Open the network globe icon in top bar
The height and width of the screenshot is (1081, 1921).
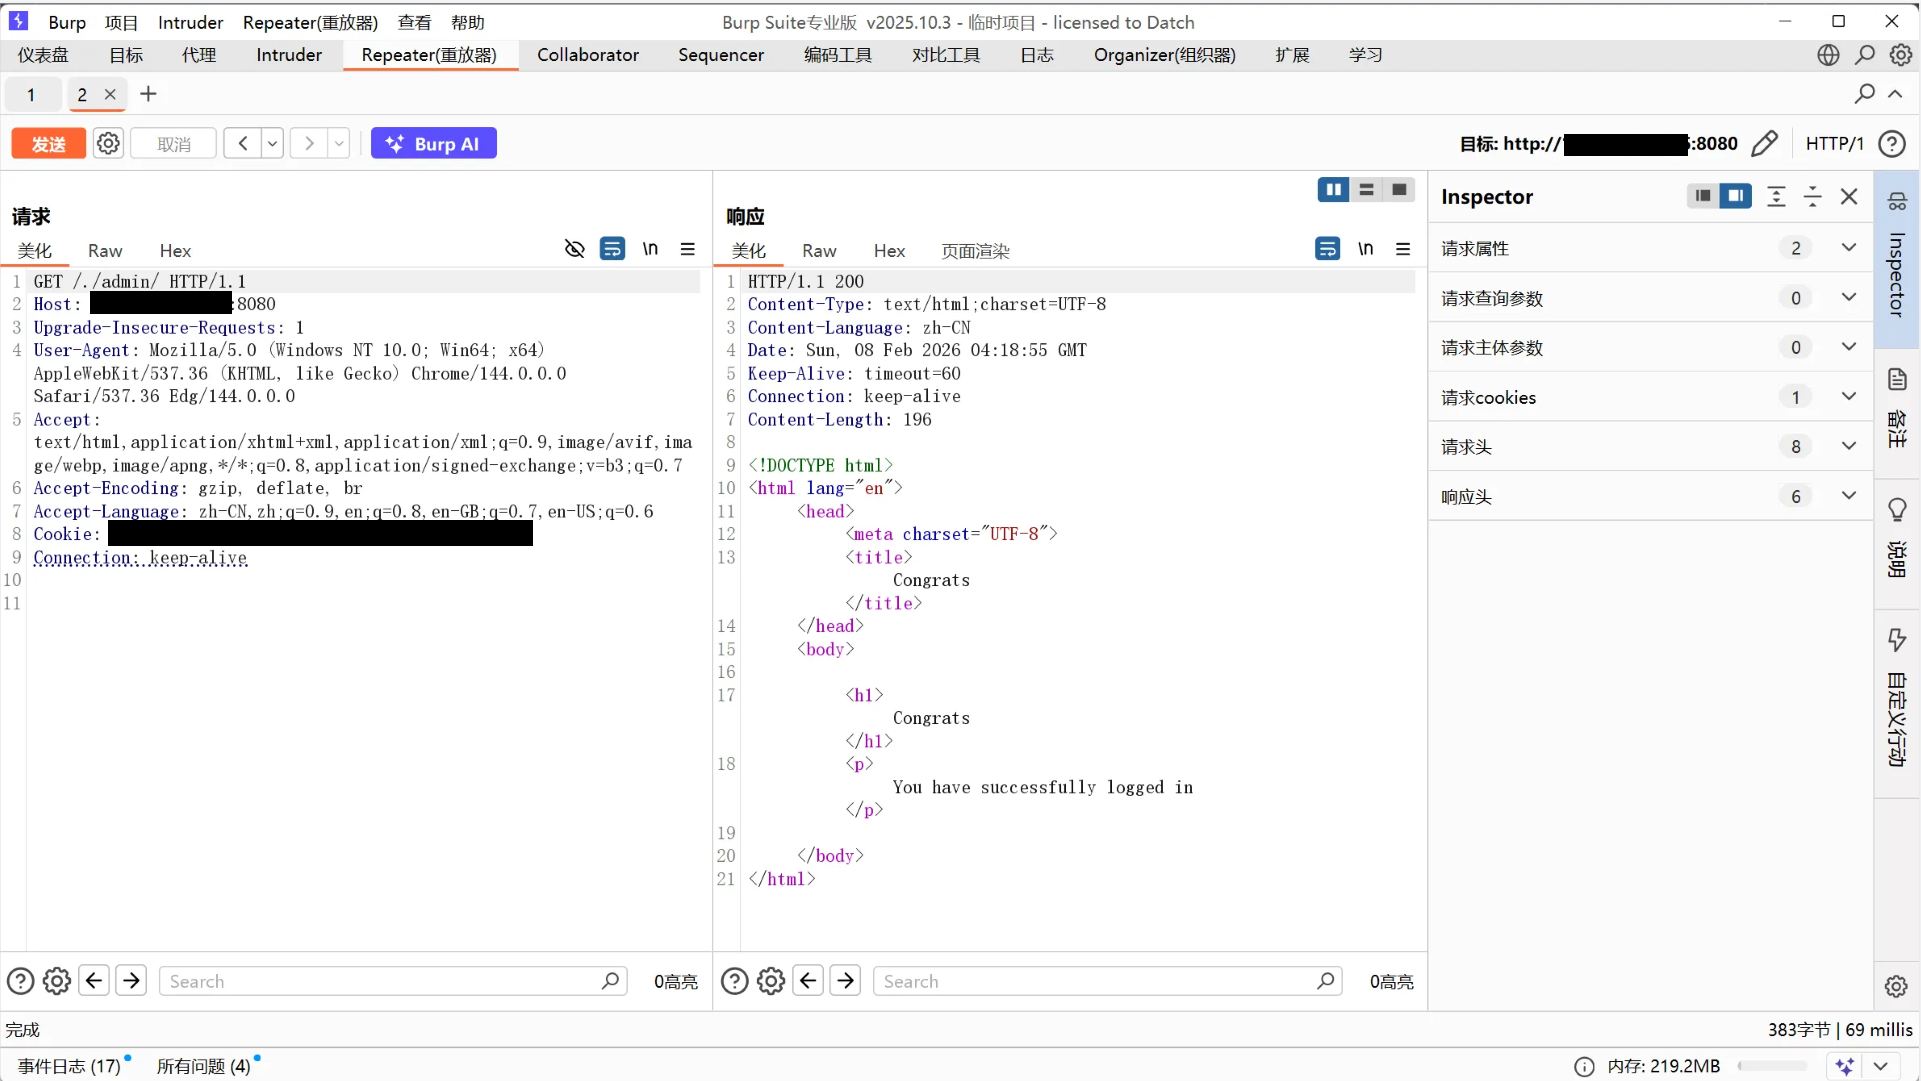pyautogui.click(x=1828, y=55)
